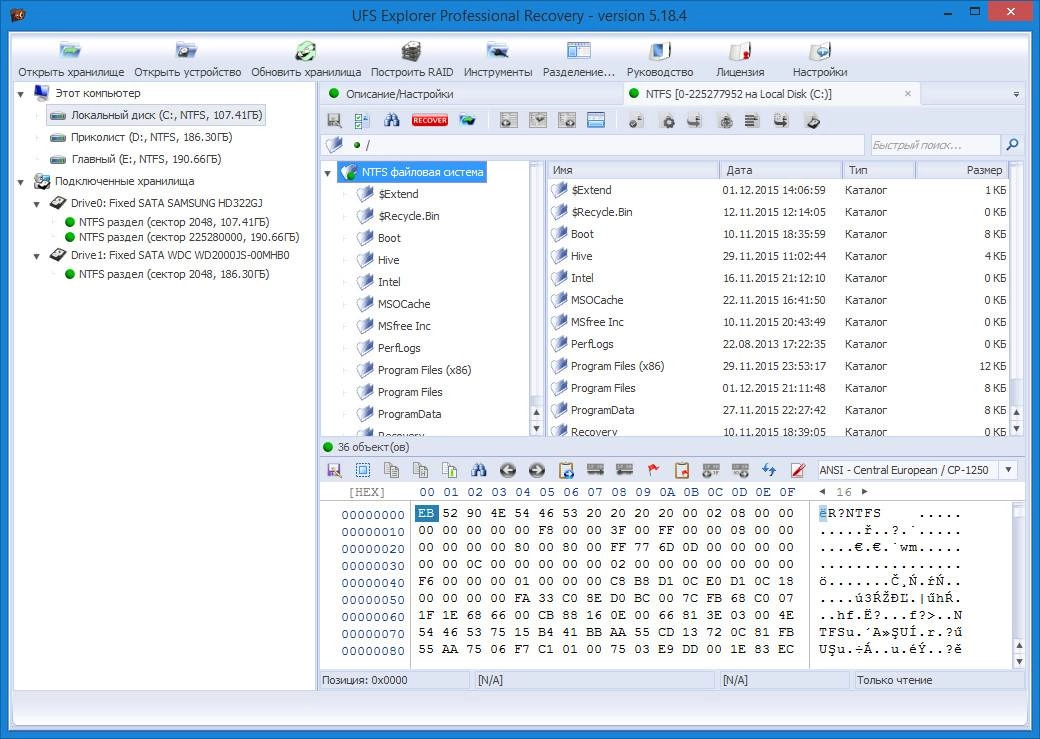Select Локальный диск (C:, NTFS, 107.41ГБ)

pyautogui.click(x=157, y=115)
